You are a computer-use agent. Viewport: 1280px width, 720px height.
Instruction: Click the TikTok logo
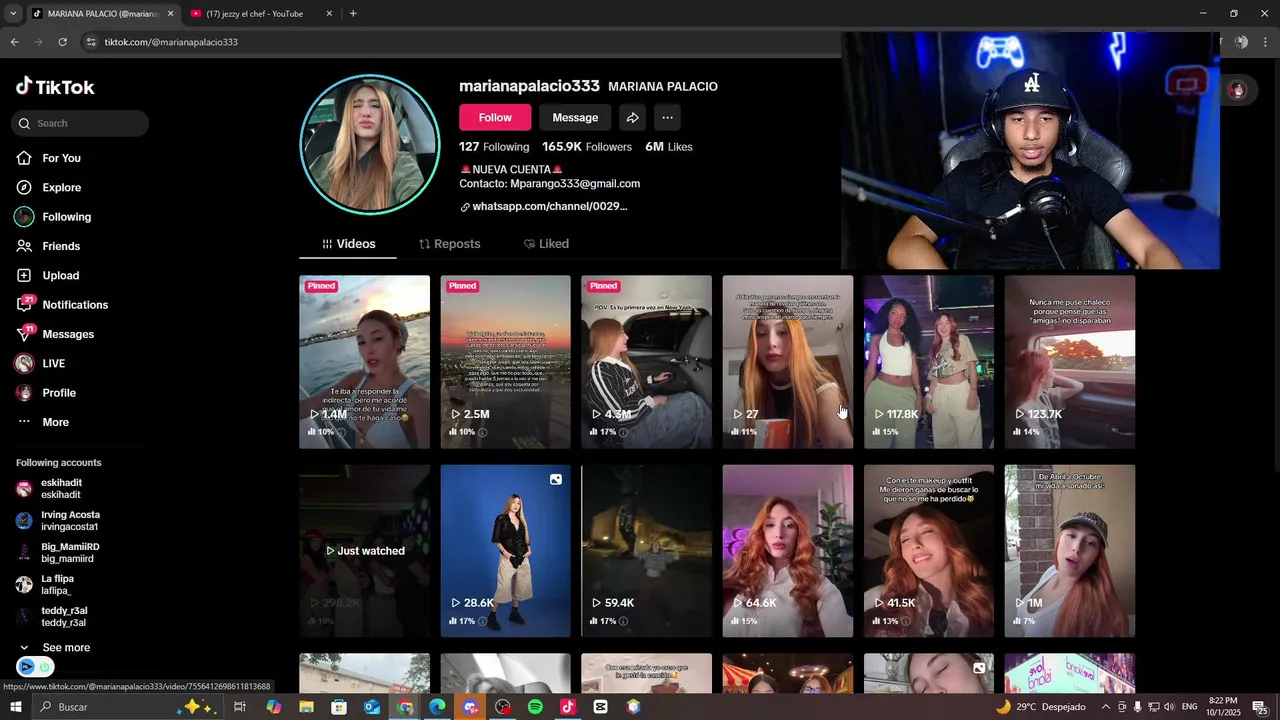(55, 87)
